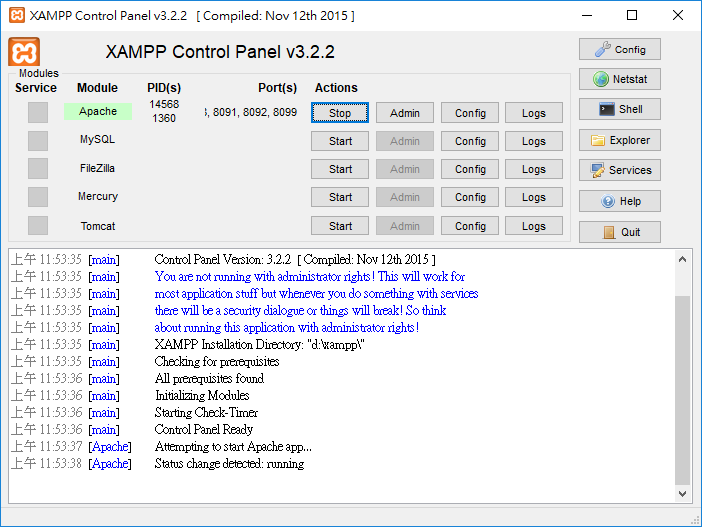
Task: Click the log scrollbar up arrow
Action: click(x=682, y=259)
